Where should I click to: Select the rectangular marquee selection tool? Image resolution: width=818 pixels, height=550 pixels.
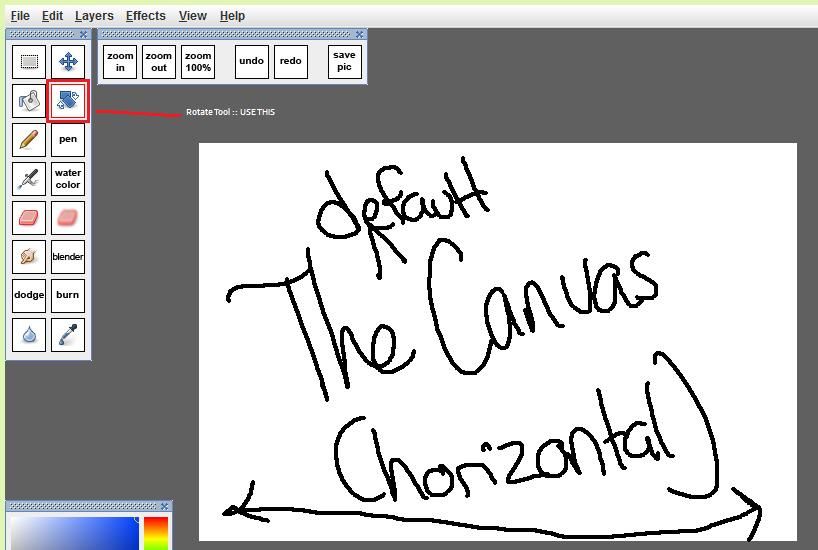[29, 62]
